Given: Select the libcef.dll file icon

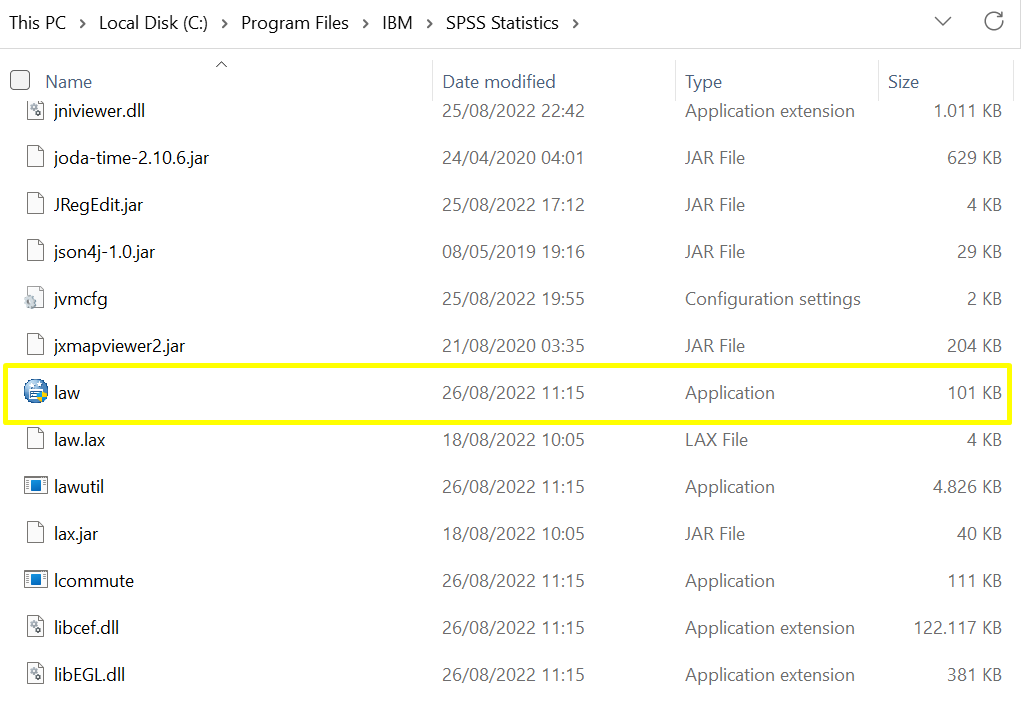Looking at the screenshot, I should click(x=36, y=628).
